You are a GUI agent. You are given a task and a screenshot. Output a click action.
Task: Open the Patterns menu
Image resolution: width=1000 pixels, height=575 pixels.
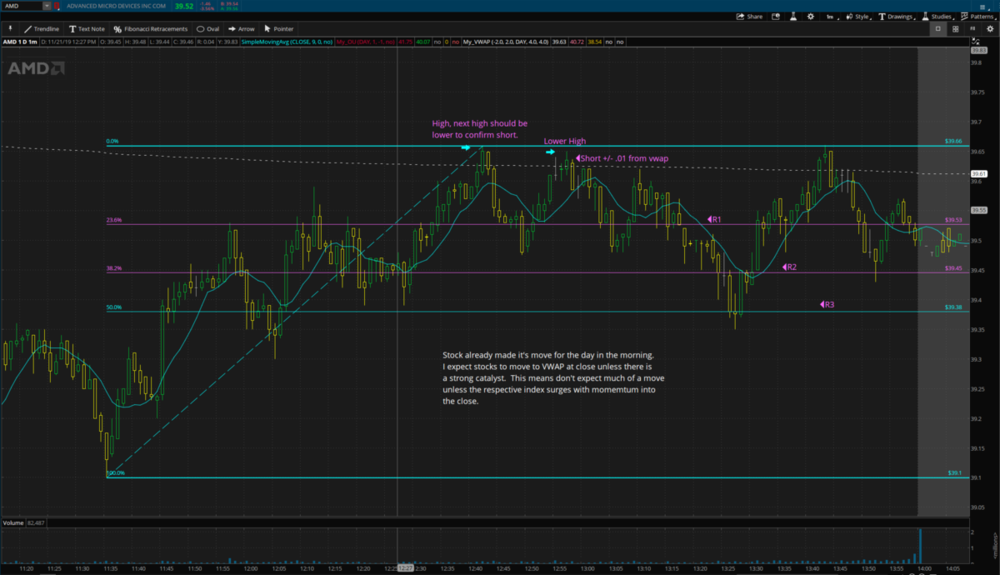978,16
